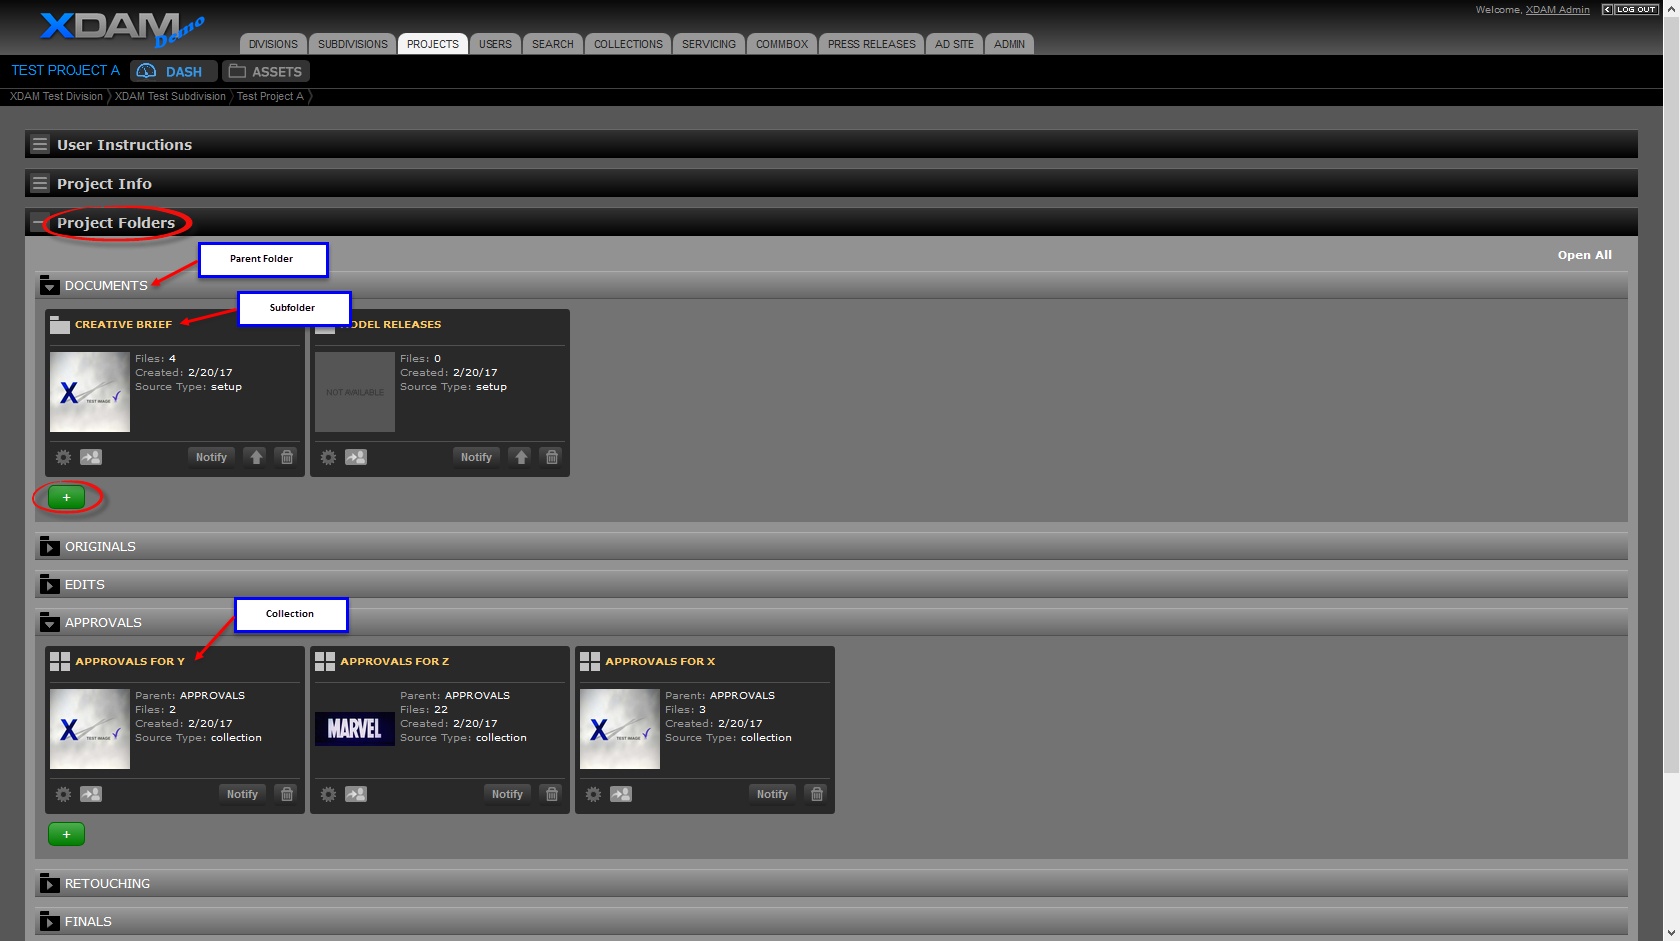Toggle the Project Info panel open
This screenshot has height=941, width=1680.
[x=40, y=184]
